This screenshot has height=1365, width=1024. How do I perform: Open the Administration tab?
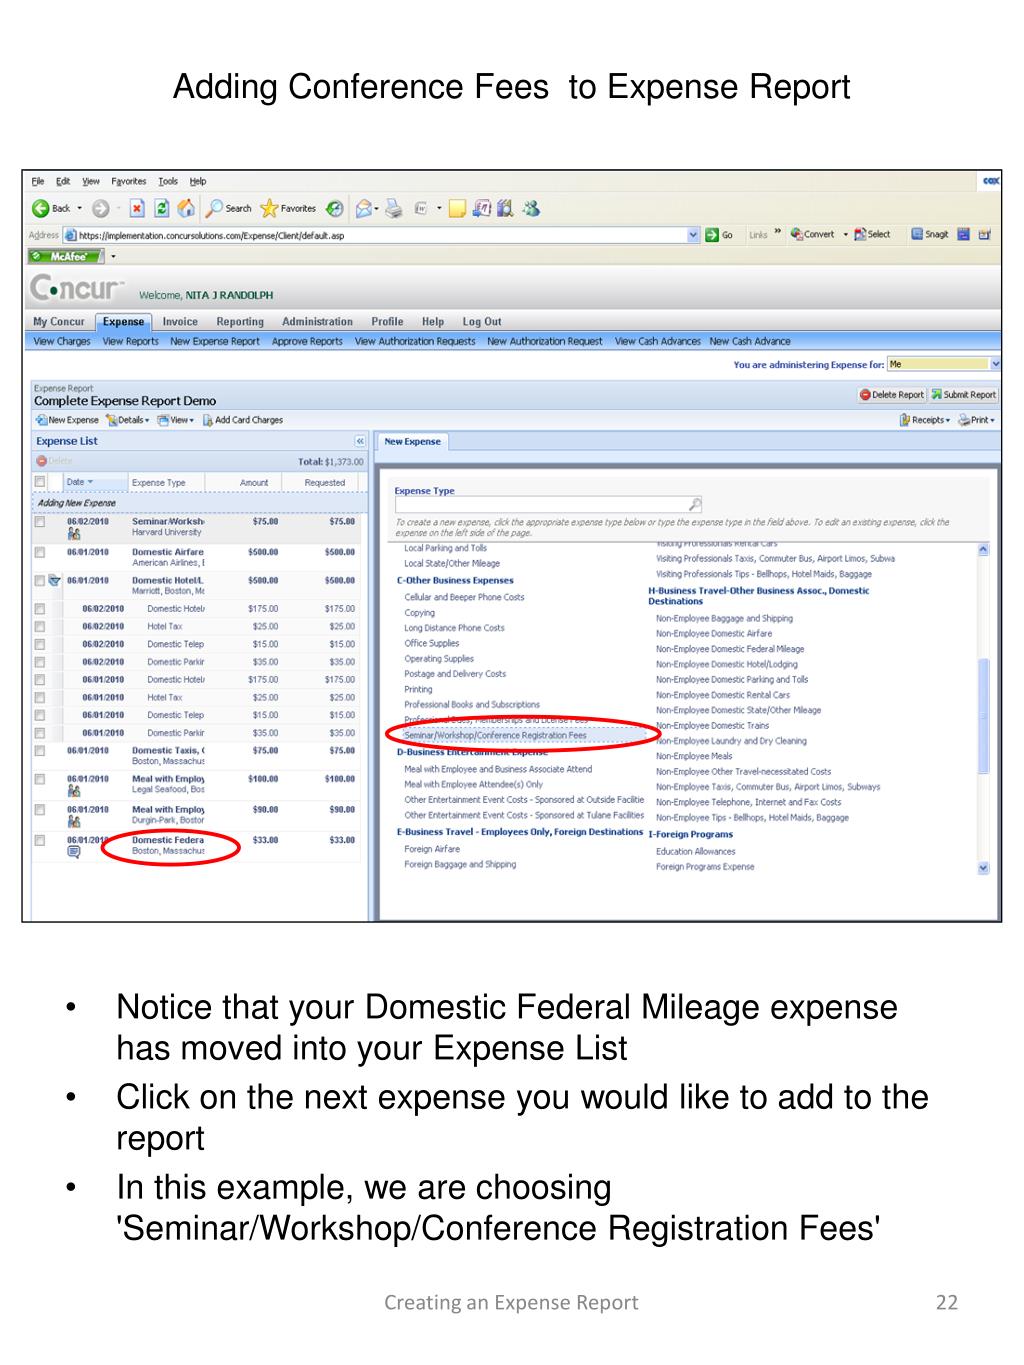pyautogui.click(x=317, y=322)
